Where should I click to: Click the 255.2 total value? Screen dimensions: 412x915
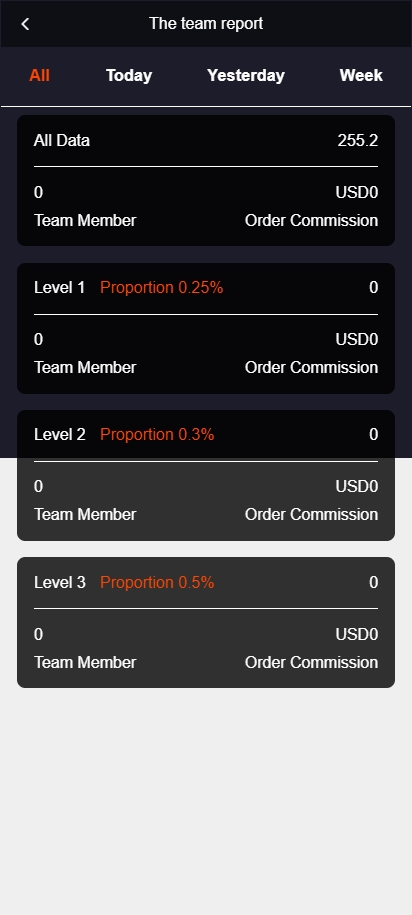point(358,141)
